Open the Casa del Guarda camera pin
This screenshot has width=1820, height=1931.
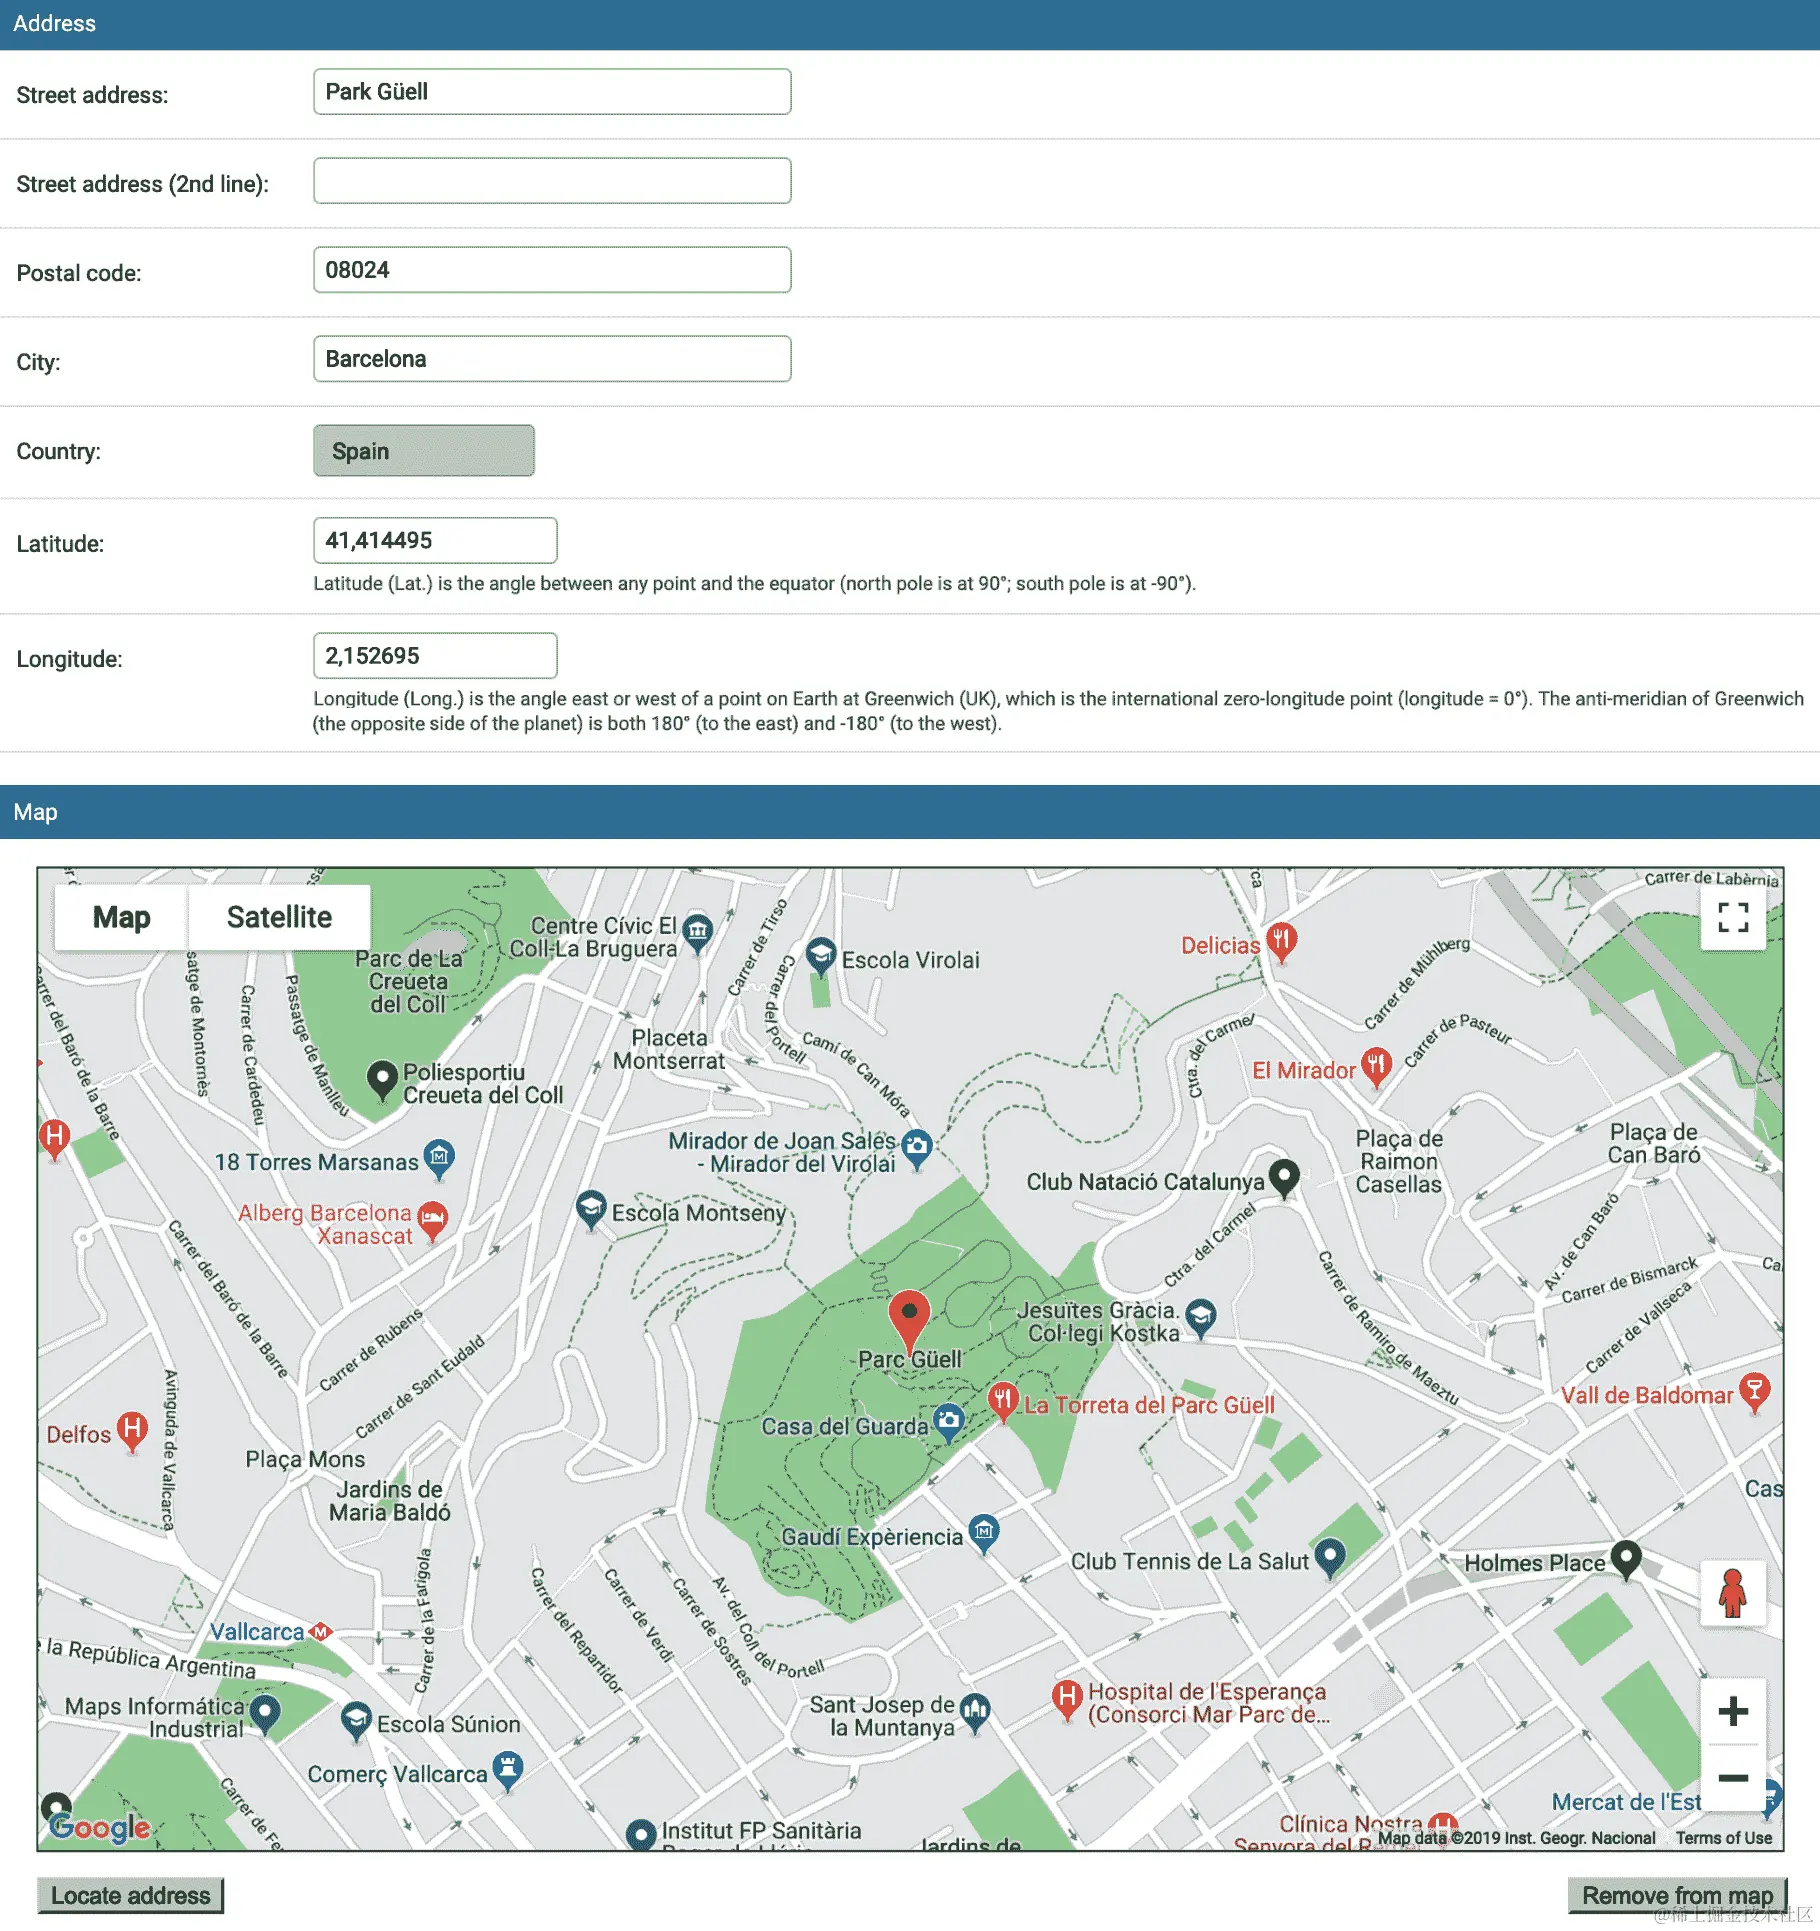tap(948, 1422)
